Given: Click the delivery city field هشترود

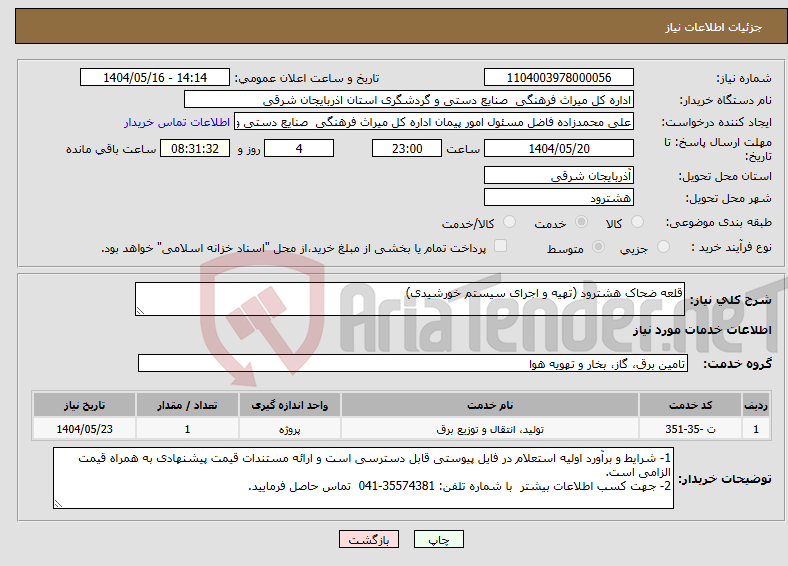Looking at the screenshot, I should [x=558, y=198].
